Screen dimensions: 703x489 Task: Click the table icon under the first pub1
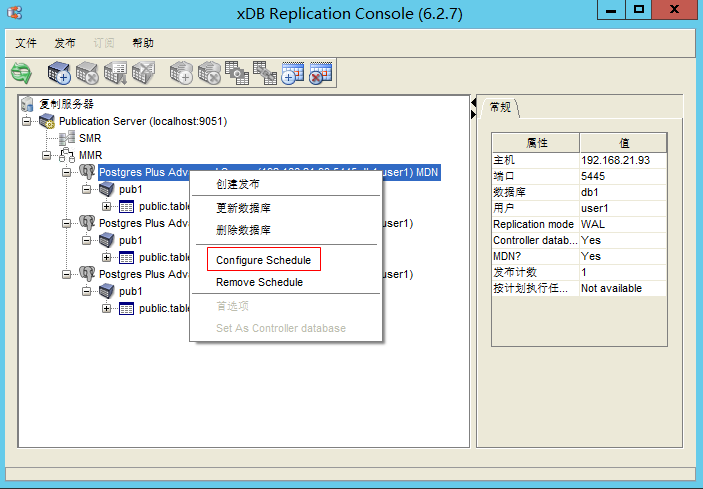126,207
